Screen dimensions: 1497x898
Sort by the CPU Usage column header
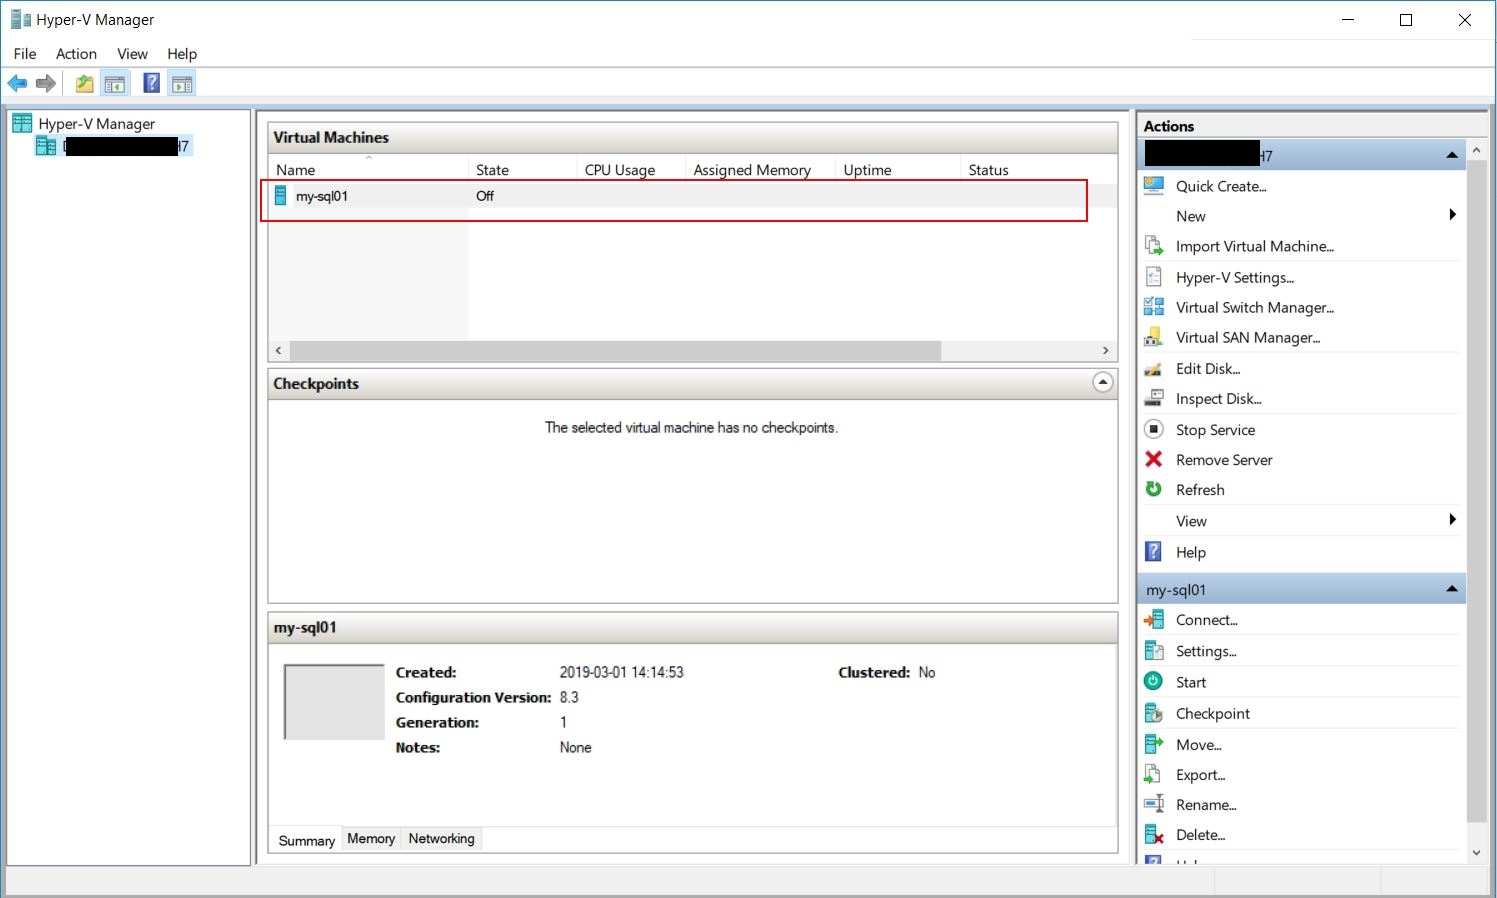coord(631,169)
